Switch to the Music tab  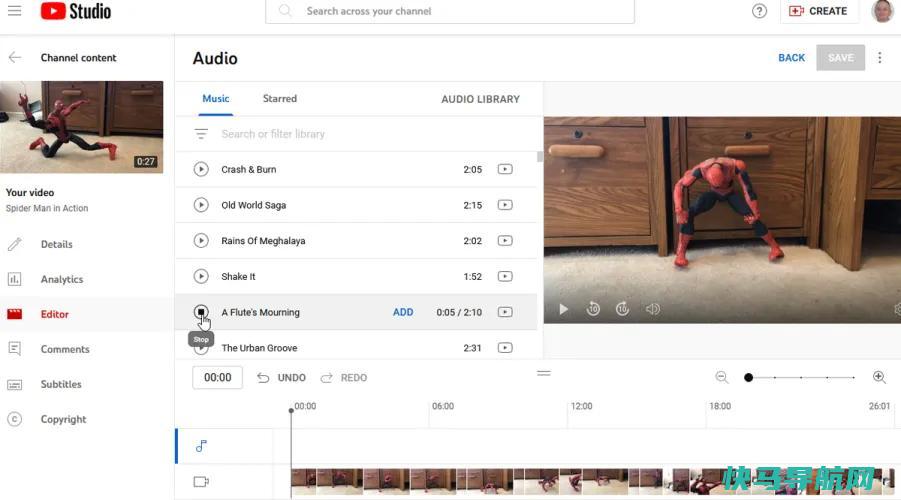pos(215,99)
